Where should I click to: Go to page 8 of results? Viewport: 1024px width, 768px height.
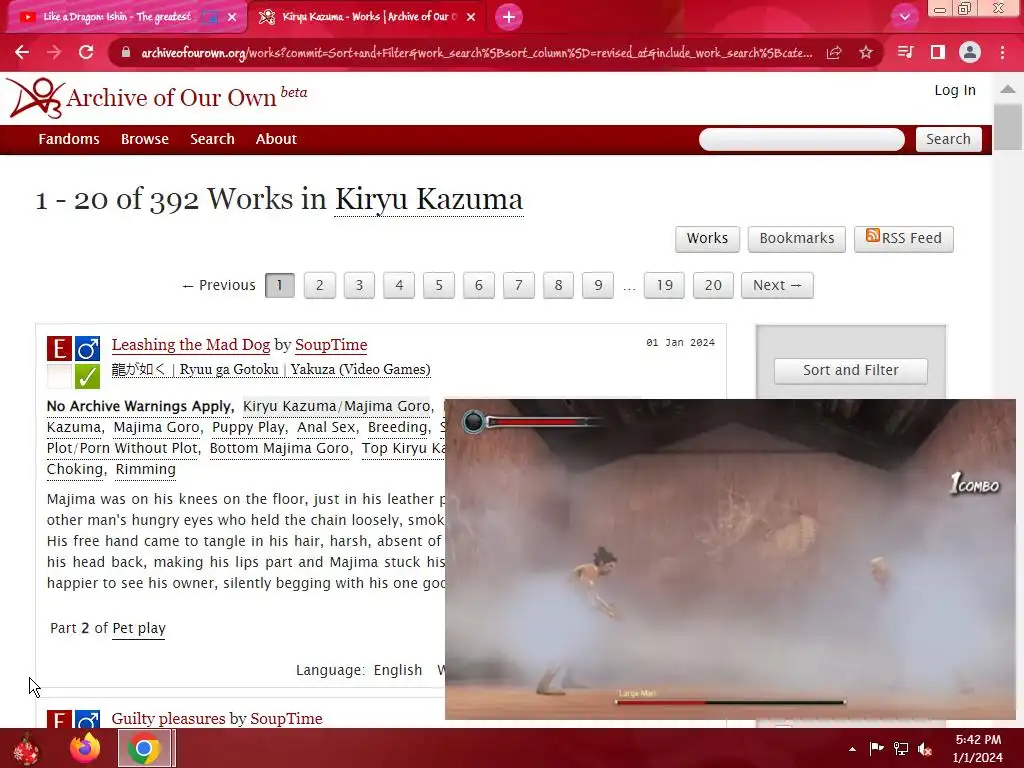[558, 285]
